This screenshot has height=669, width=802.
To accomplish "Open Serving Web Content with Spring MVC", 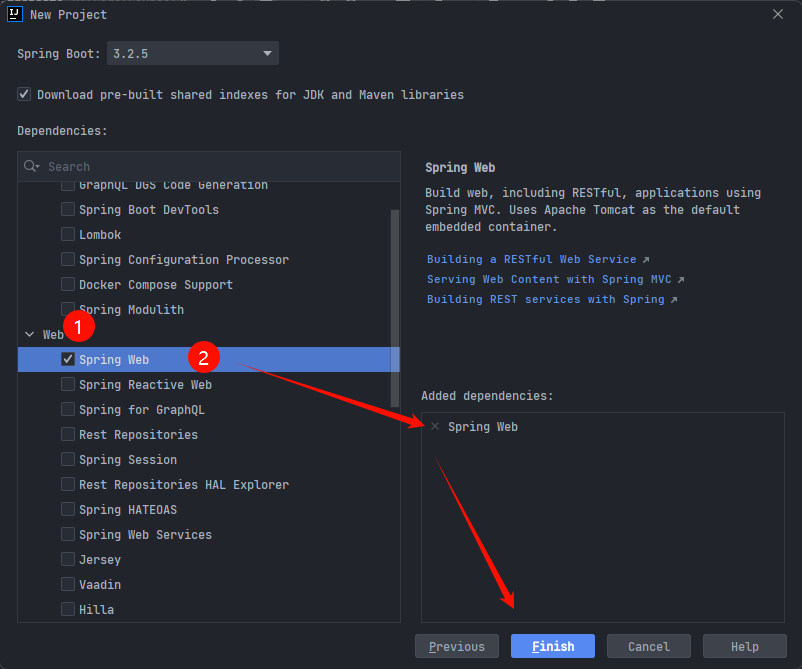I will point(549,279).
